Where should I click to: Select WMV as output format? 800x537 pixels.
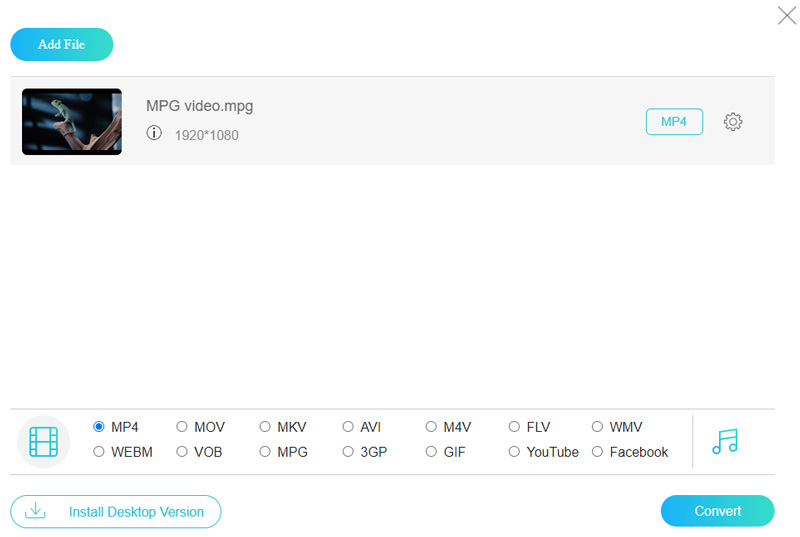coord(598,427)
